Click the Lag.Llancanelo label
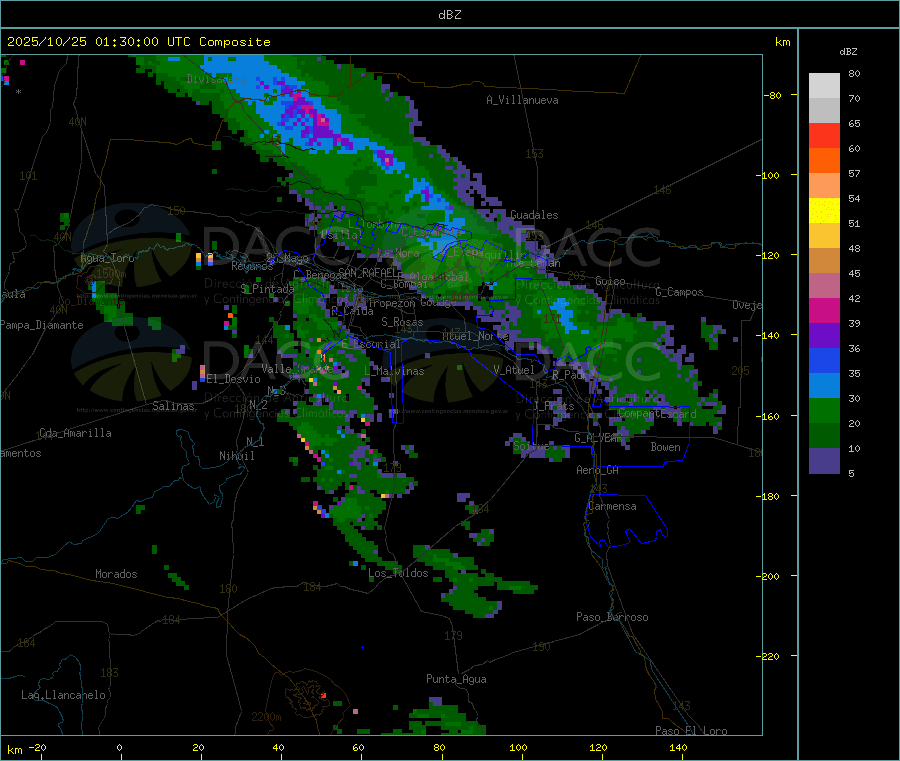Image resolution: width=900 pixels, height=761 pixels. point(64,695)
